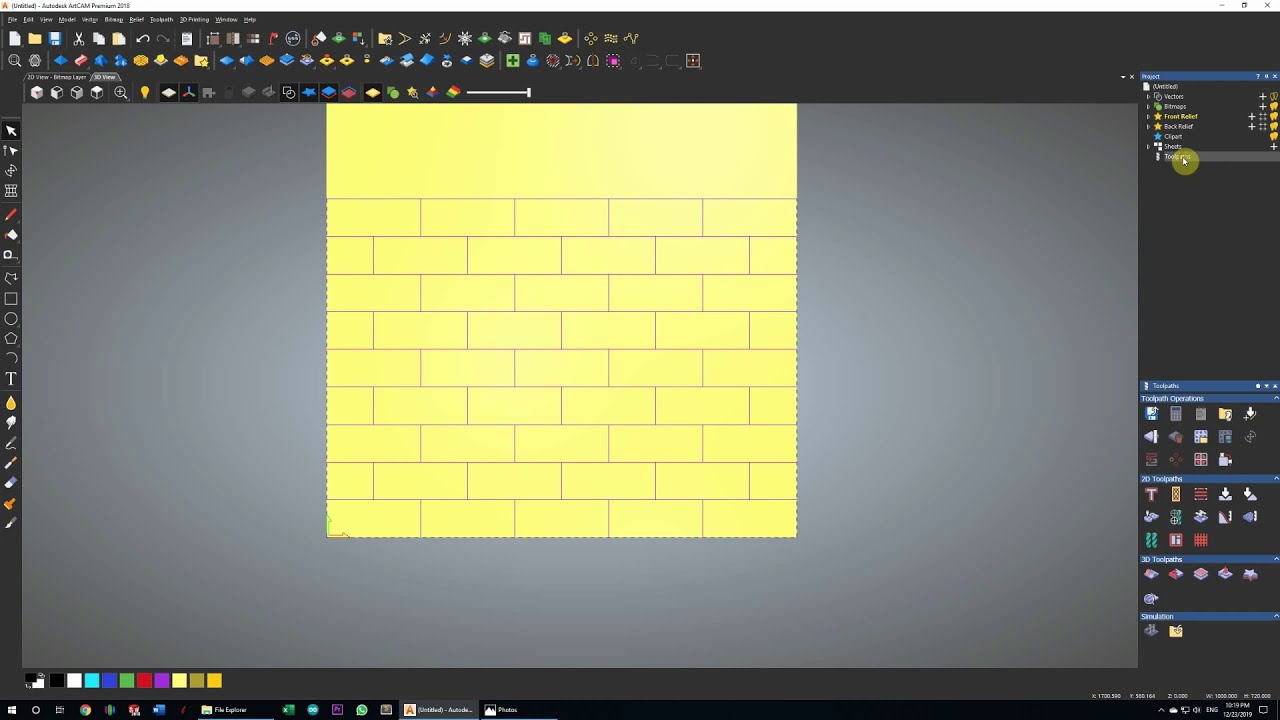The image size is (1280, 720).
Task: Add a new bitmap layer
Action: [1263, 106]
